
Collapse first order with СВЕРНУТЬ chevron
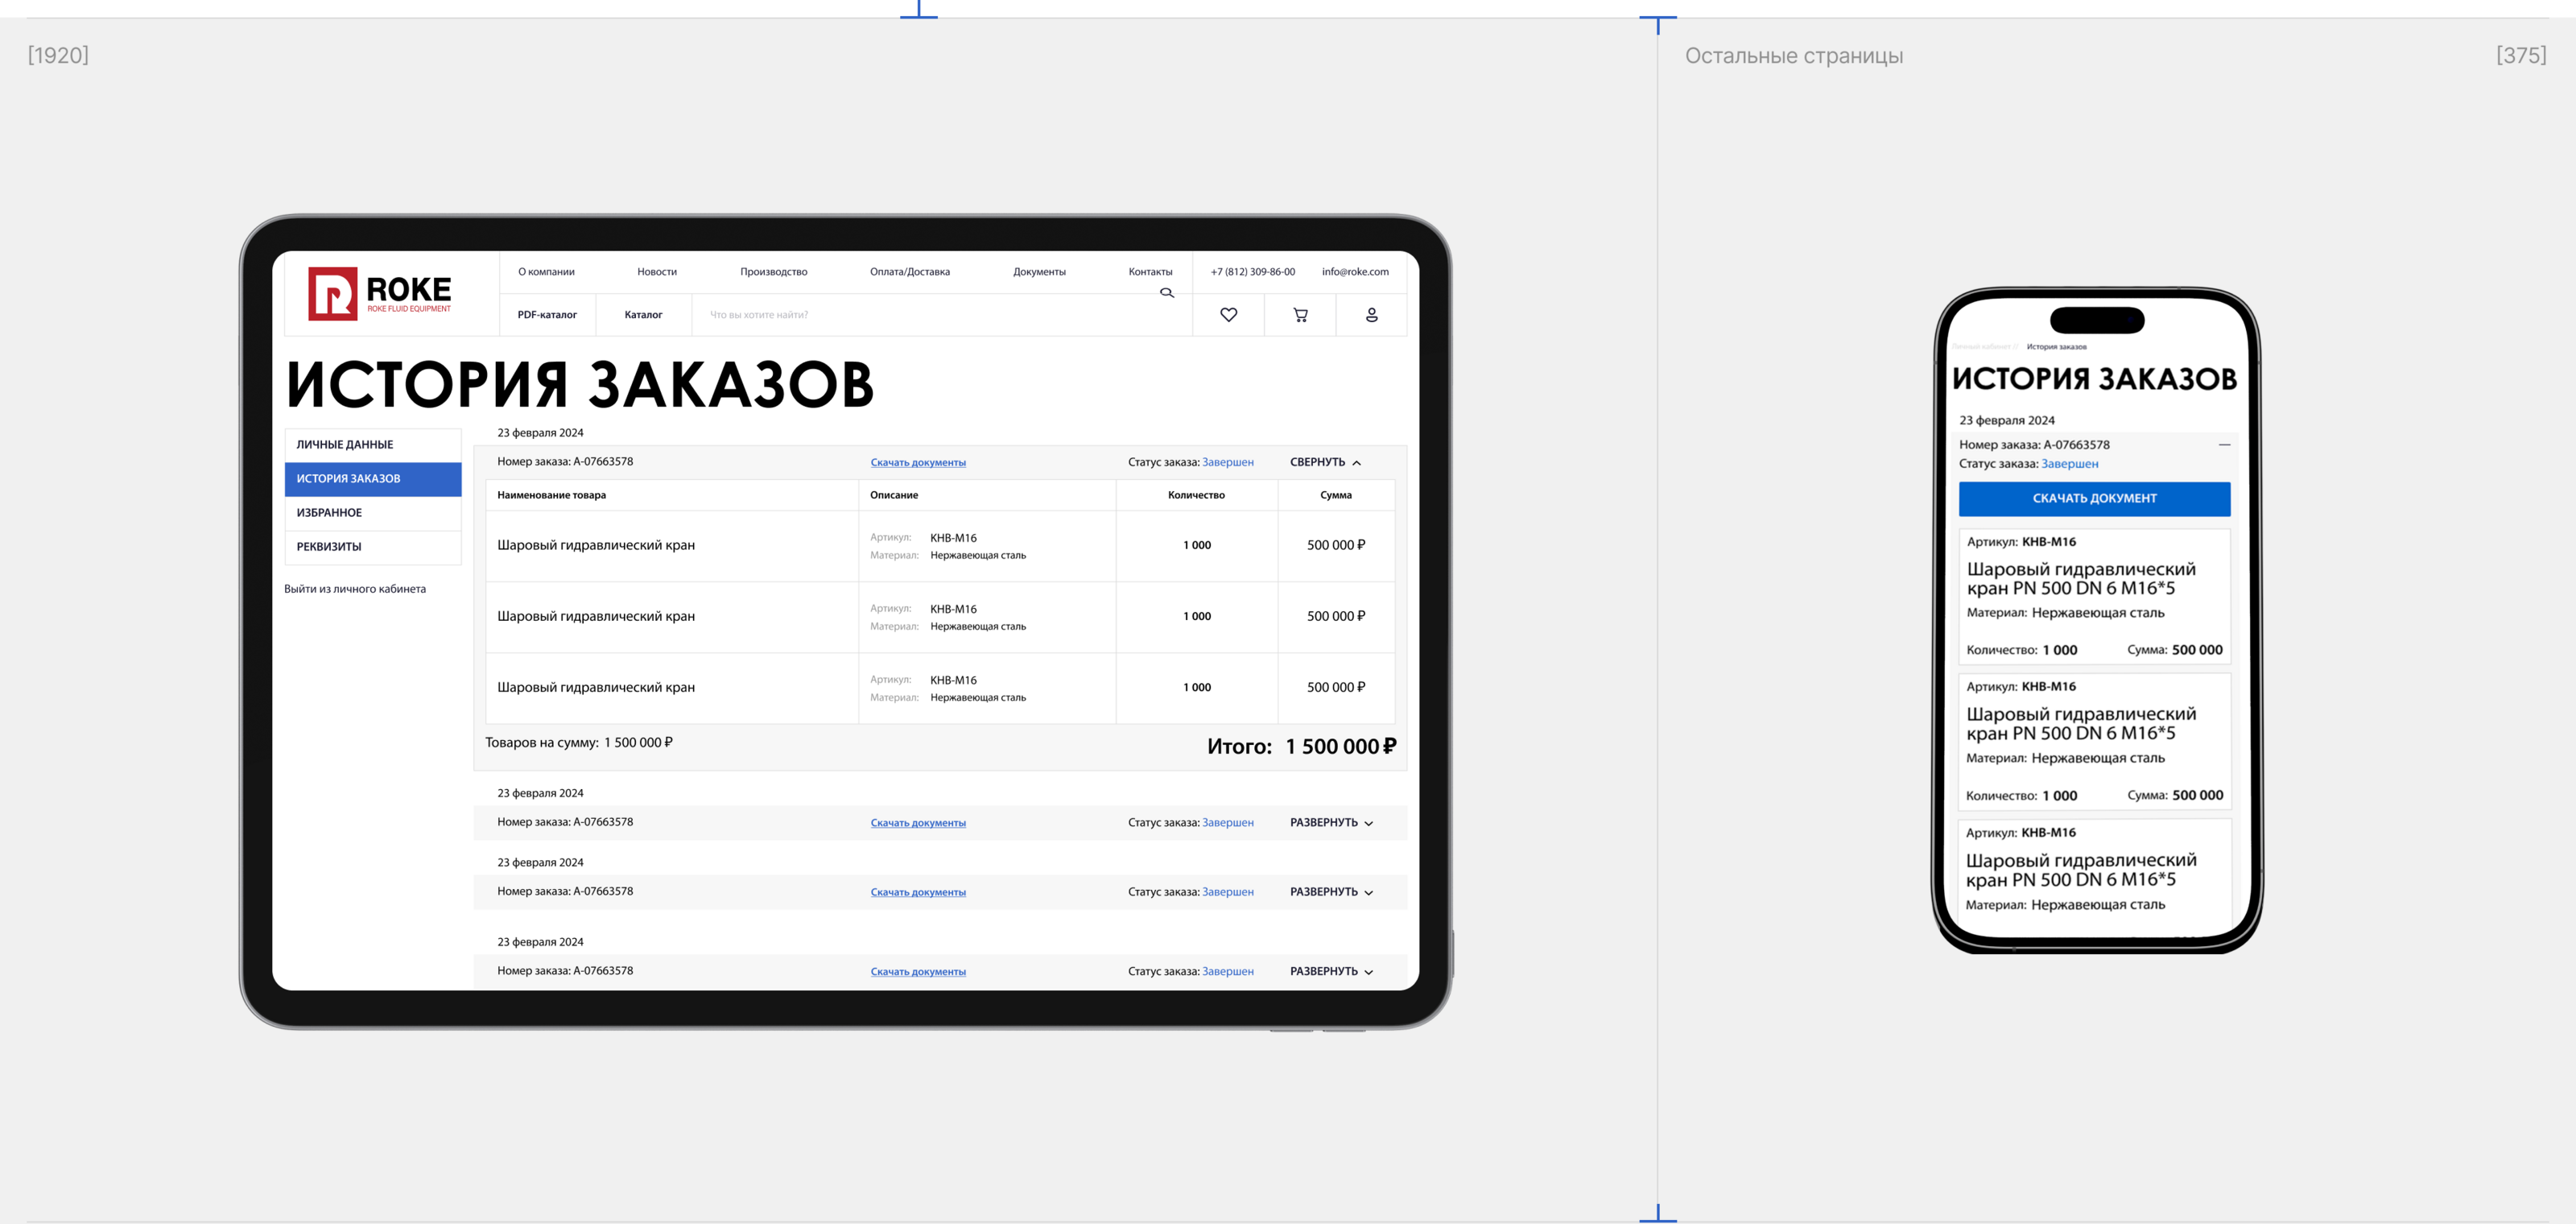pyautogui.click(x=1325, y=462)
